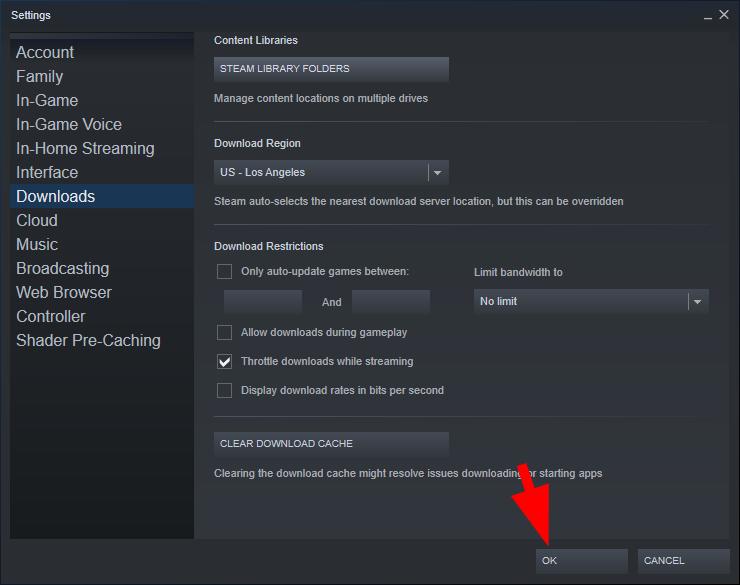Open the Web Browser settings
The image size is (740, 585).
pyautogui.click(x=102, y=292)
